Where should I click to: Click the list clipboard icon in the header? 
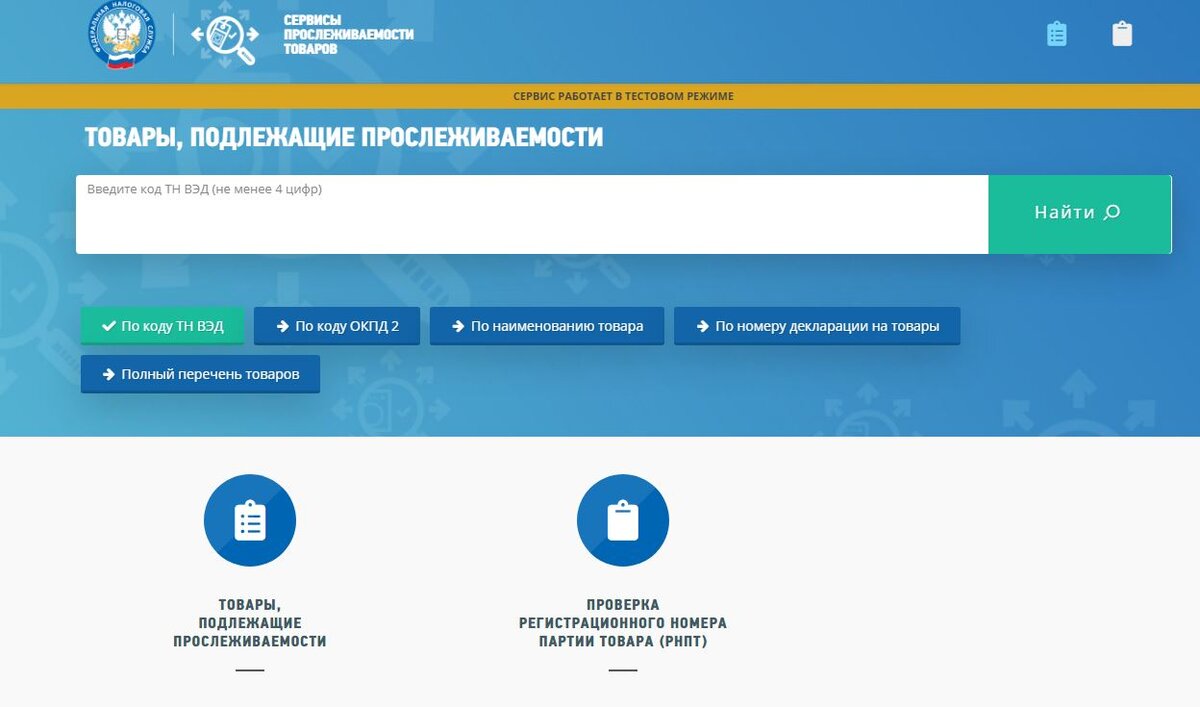[x=1057, y=33]
